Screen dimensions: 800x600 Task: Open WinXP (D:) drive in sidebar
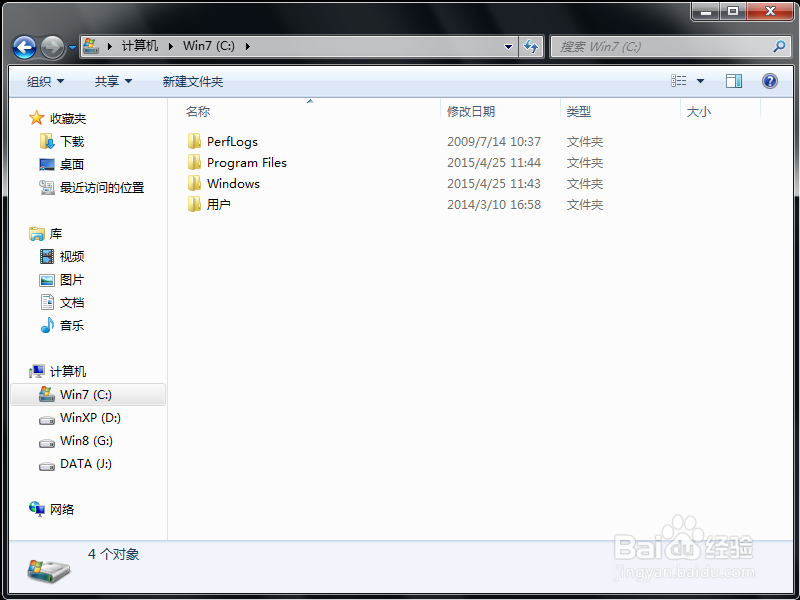click(x=90, y=417)
